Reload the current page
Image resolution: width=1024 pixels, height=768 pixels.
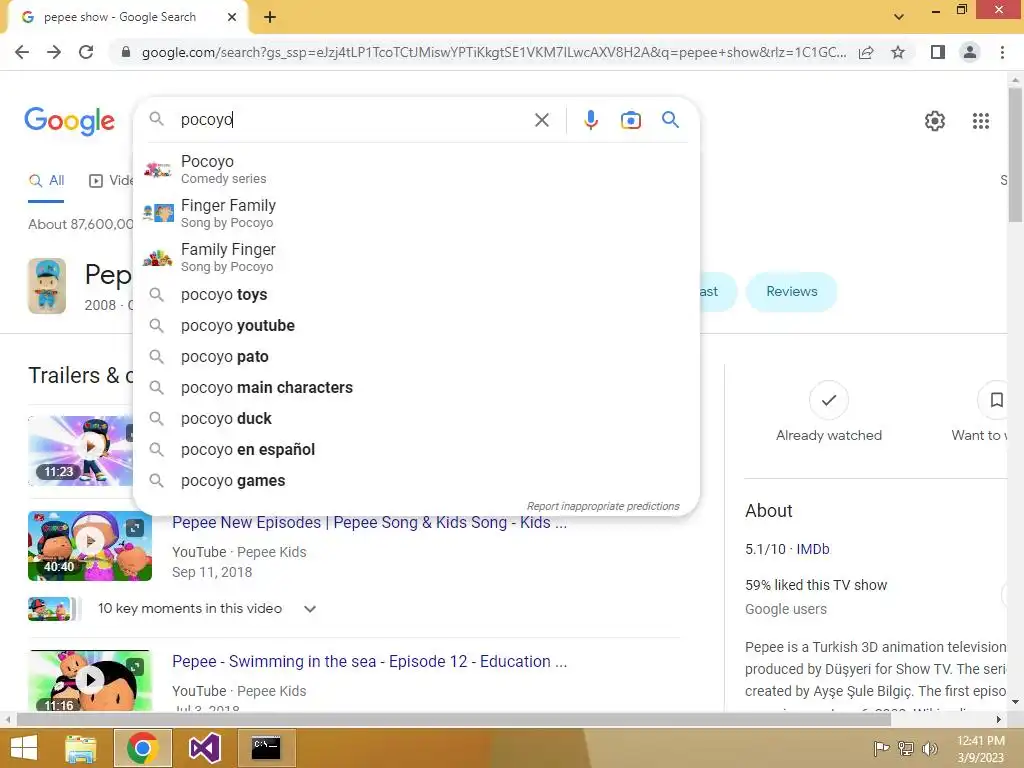[86, 52]
